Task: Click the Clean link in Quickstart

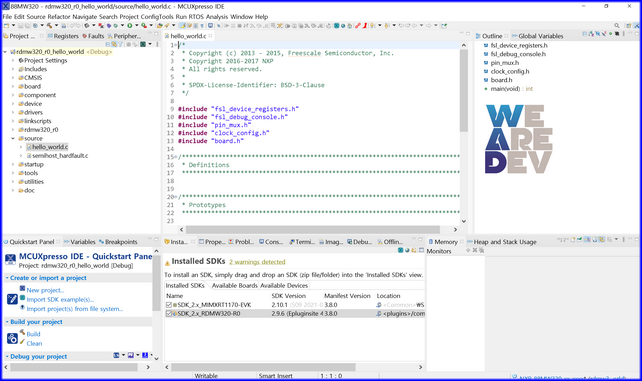Action: pyautogui.click(x=34, y=343)
